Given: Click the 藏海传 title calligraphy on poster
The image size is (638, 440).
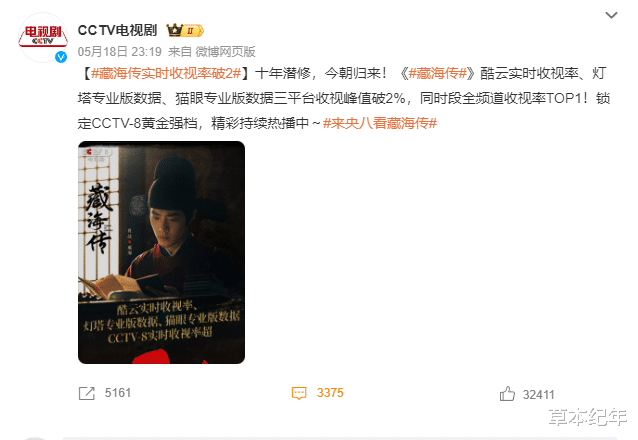Looking at the screenshot, I should click(98, 218).
